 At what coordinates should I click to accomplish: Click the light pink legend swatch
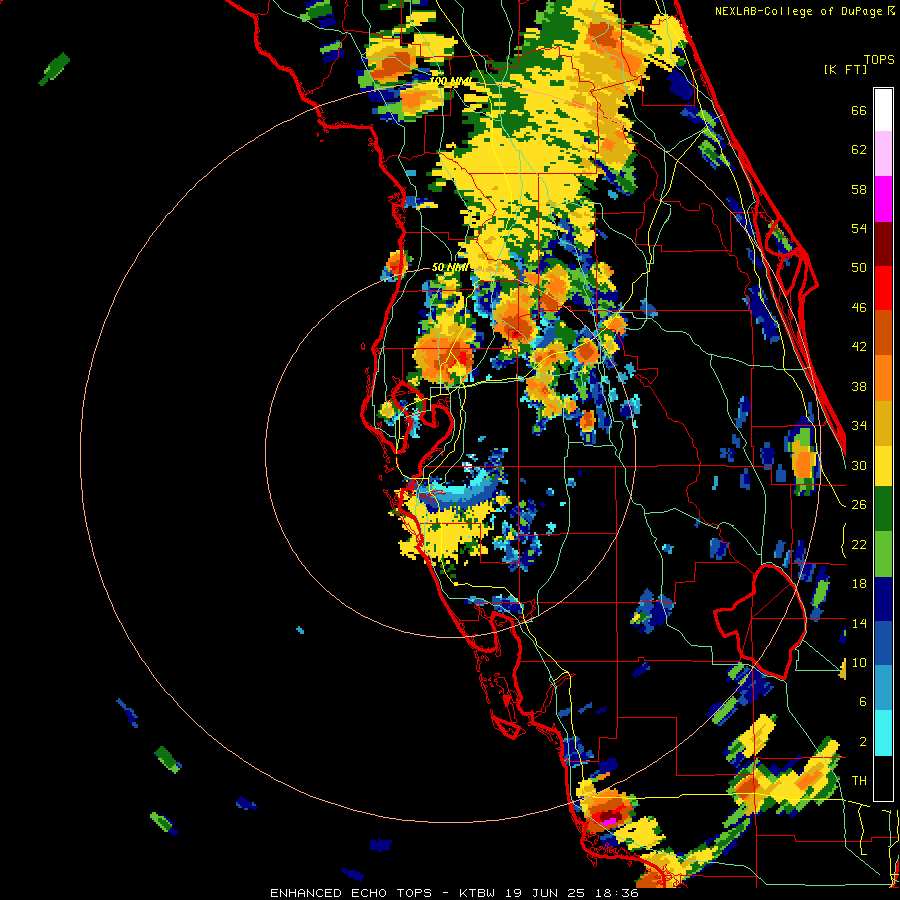(883, 153)
